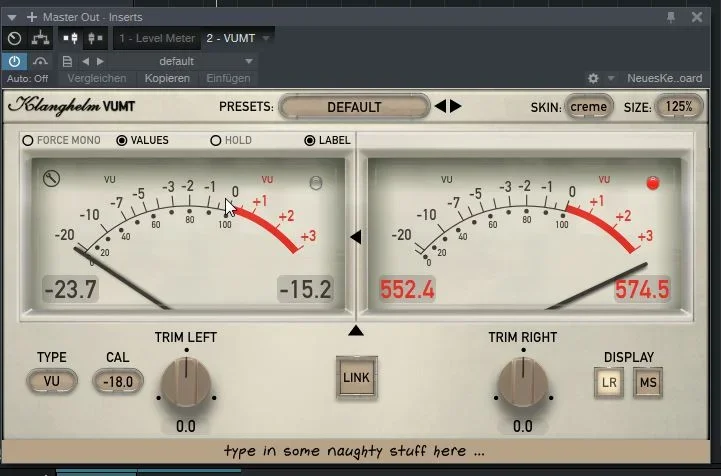Click the second plug insert icon
Screen dimensions: 721x476
click(95, 38)
